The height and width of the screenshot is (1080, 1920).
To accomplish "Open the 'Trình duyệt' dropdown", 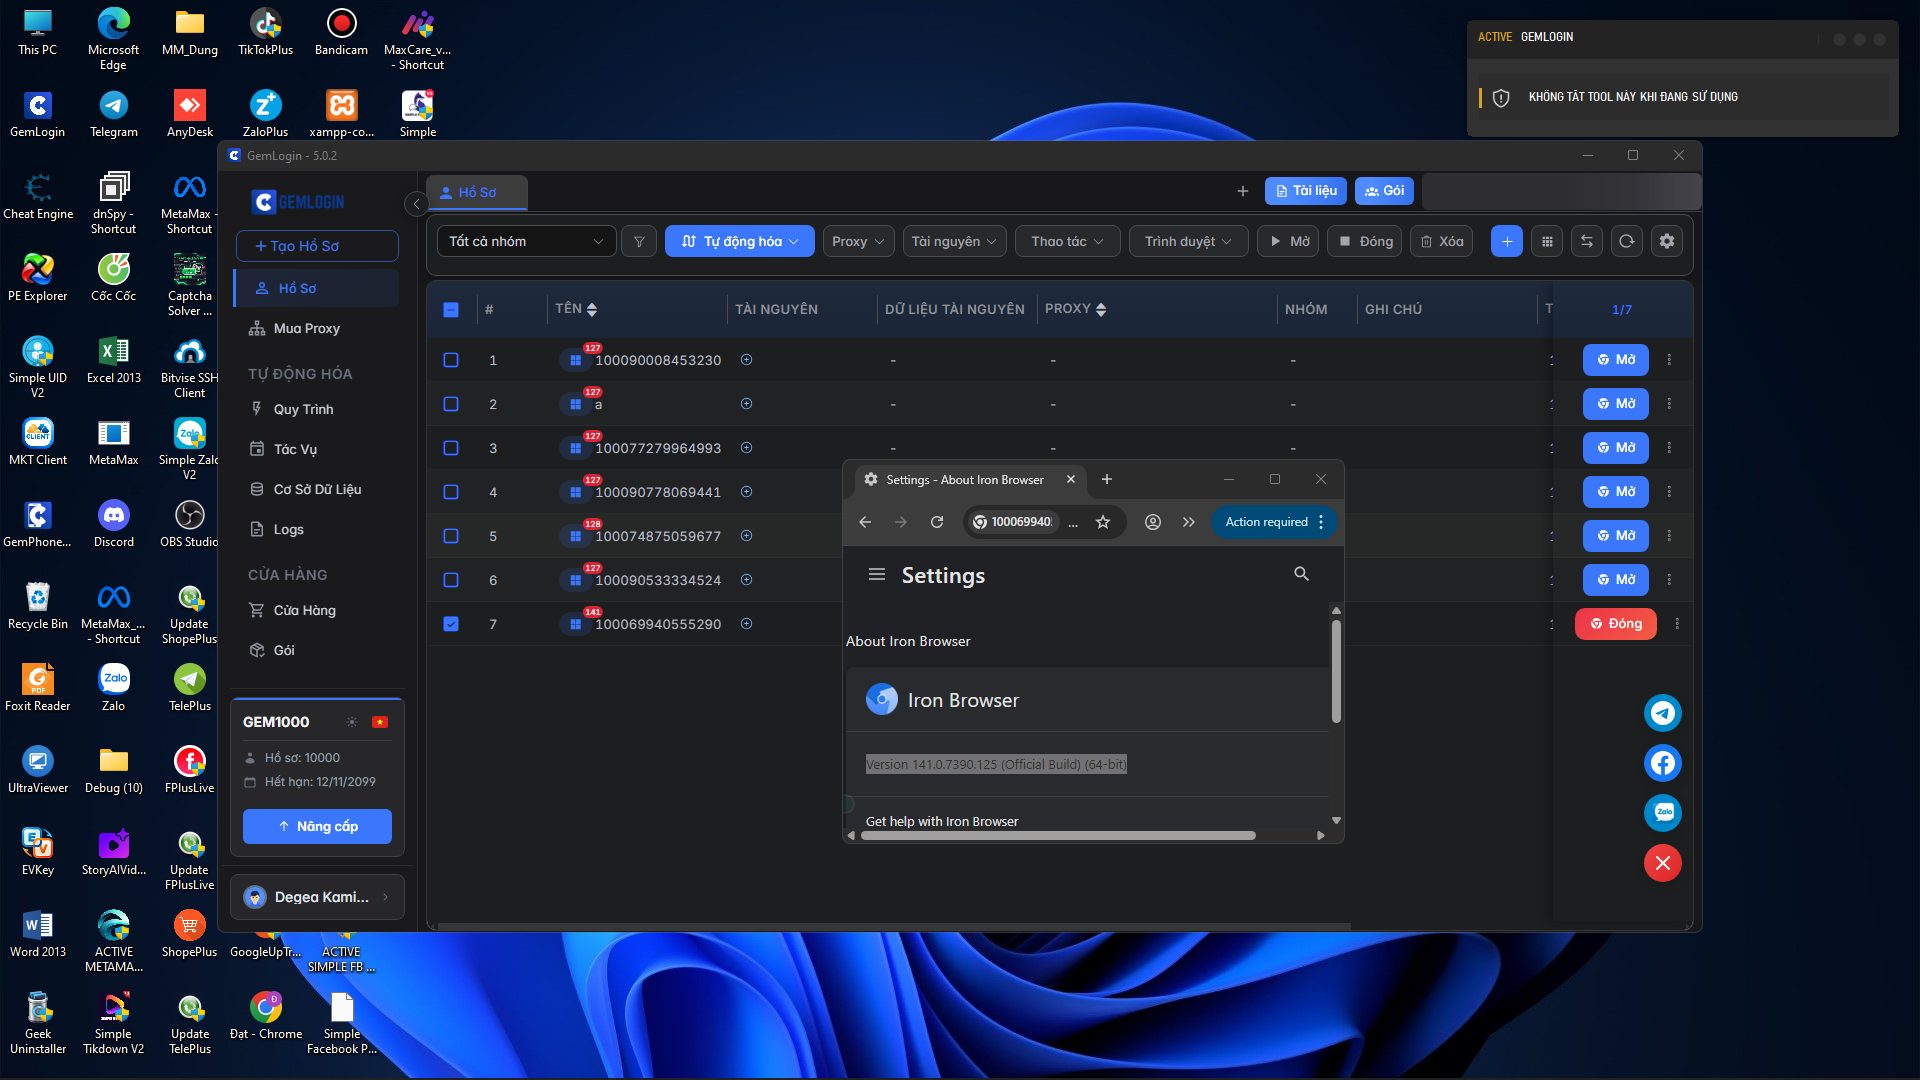I will [1188, 241].
